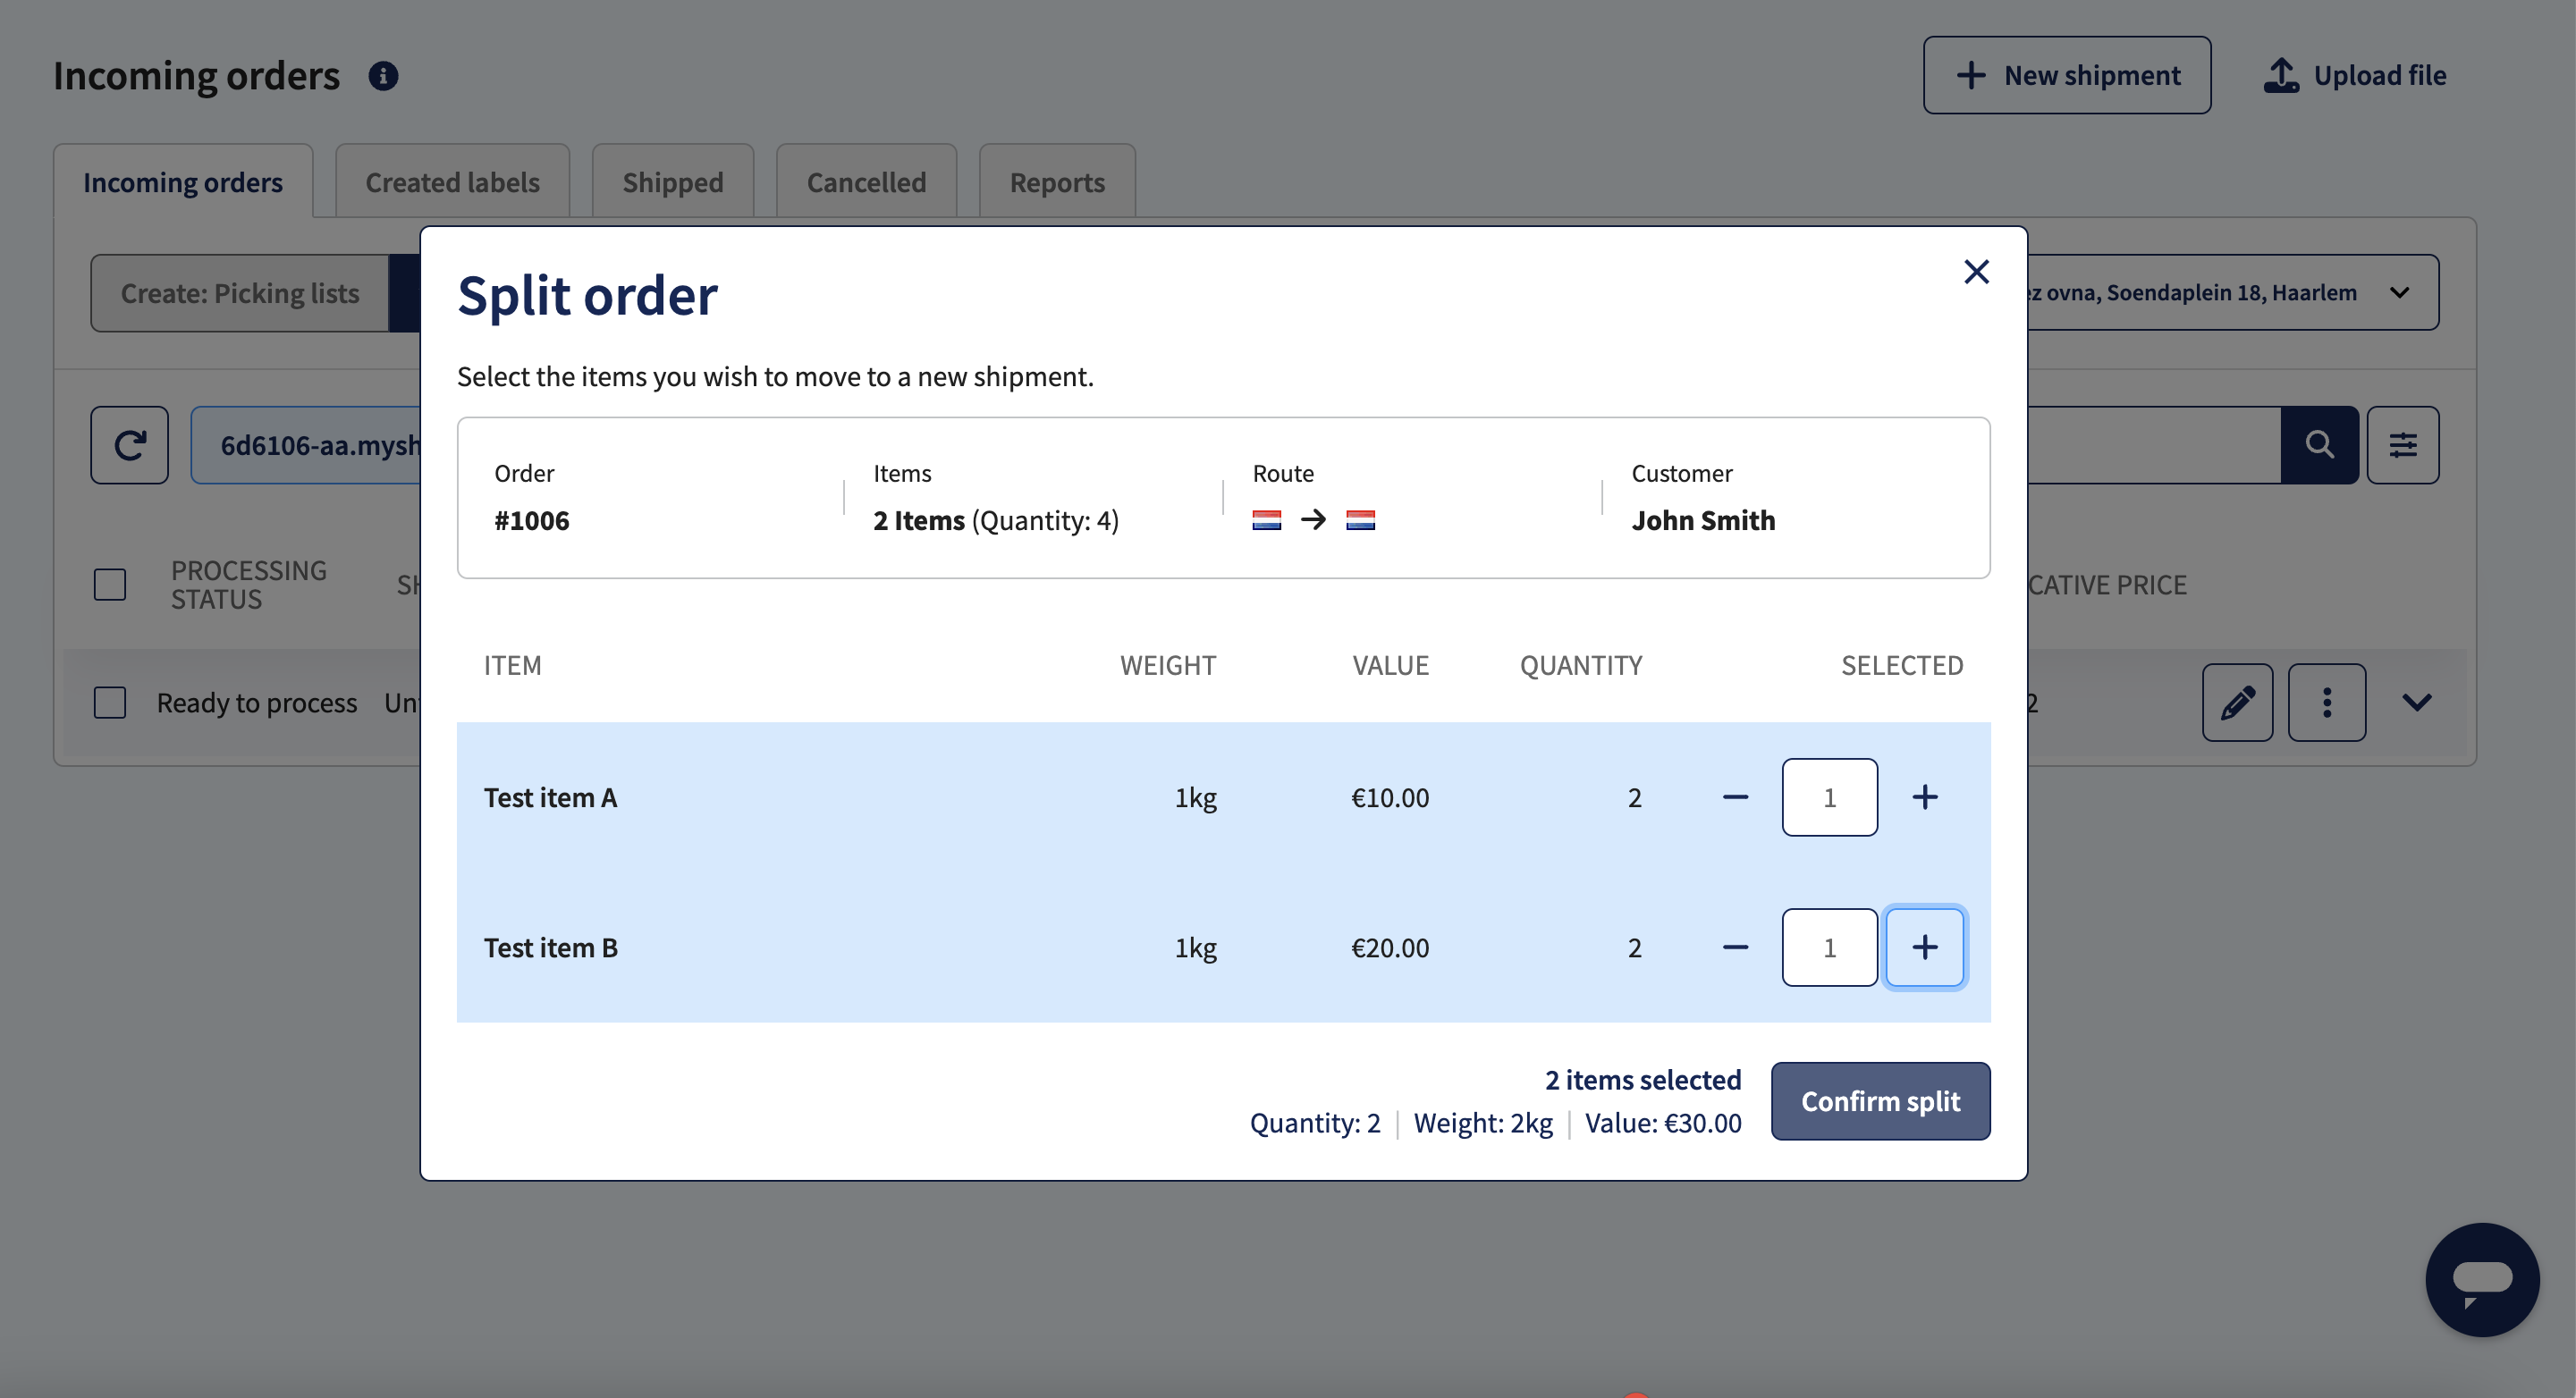
Task: Increase selected quantity for Test item A
Action: point(1925,797)
